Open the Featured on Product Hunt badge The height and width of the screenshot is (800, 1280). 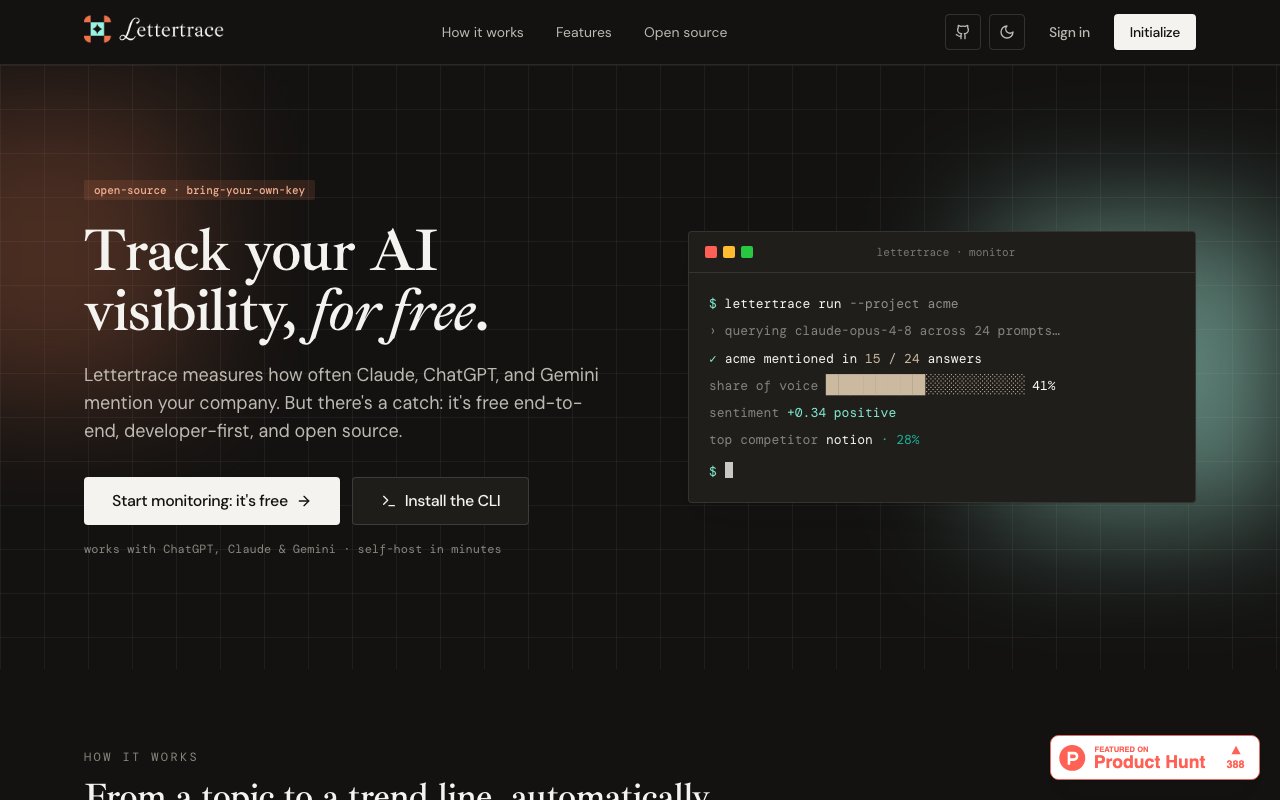point(1155,758)
